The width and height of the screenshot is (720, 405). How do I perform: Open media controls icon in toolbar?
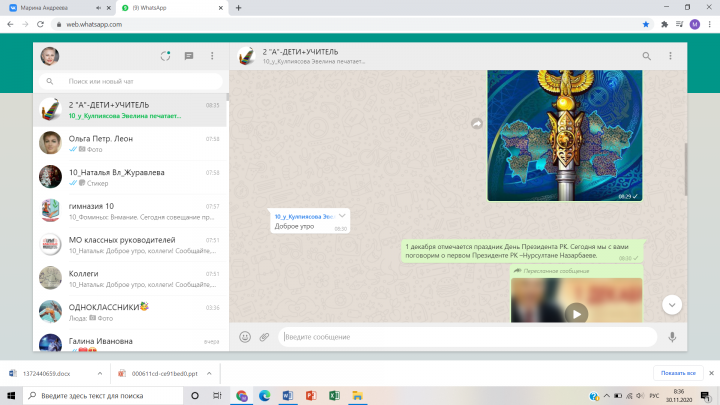680,24
